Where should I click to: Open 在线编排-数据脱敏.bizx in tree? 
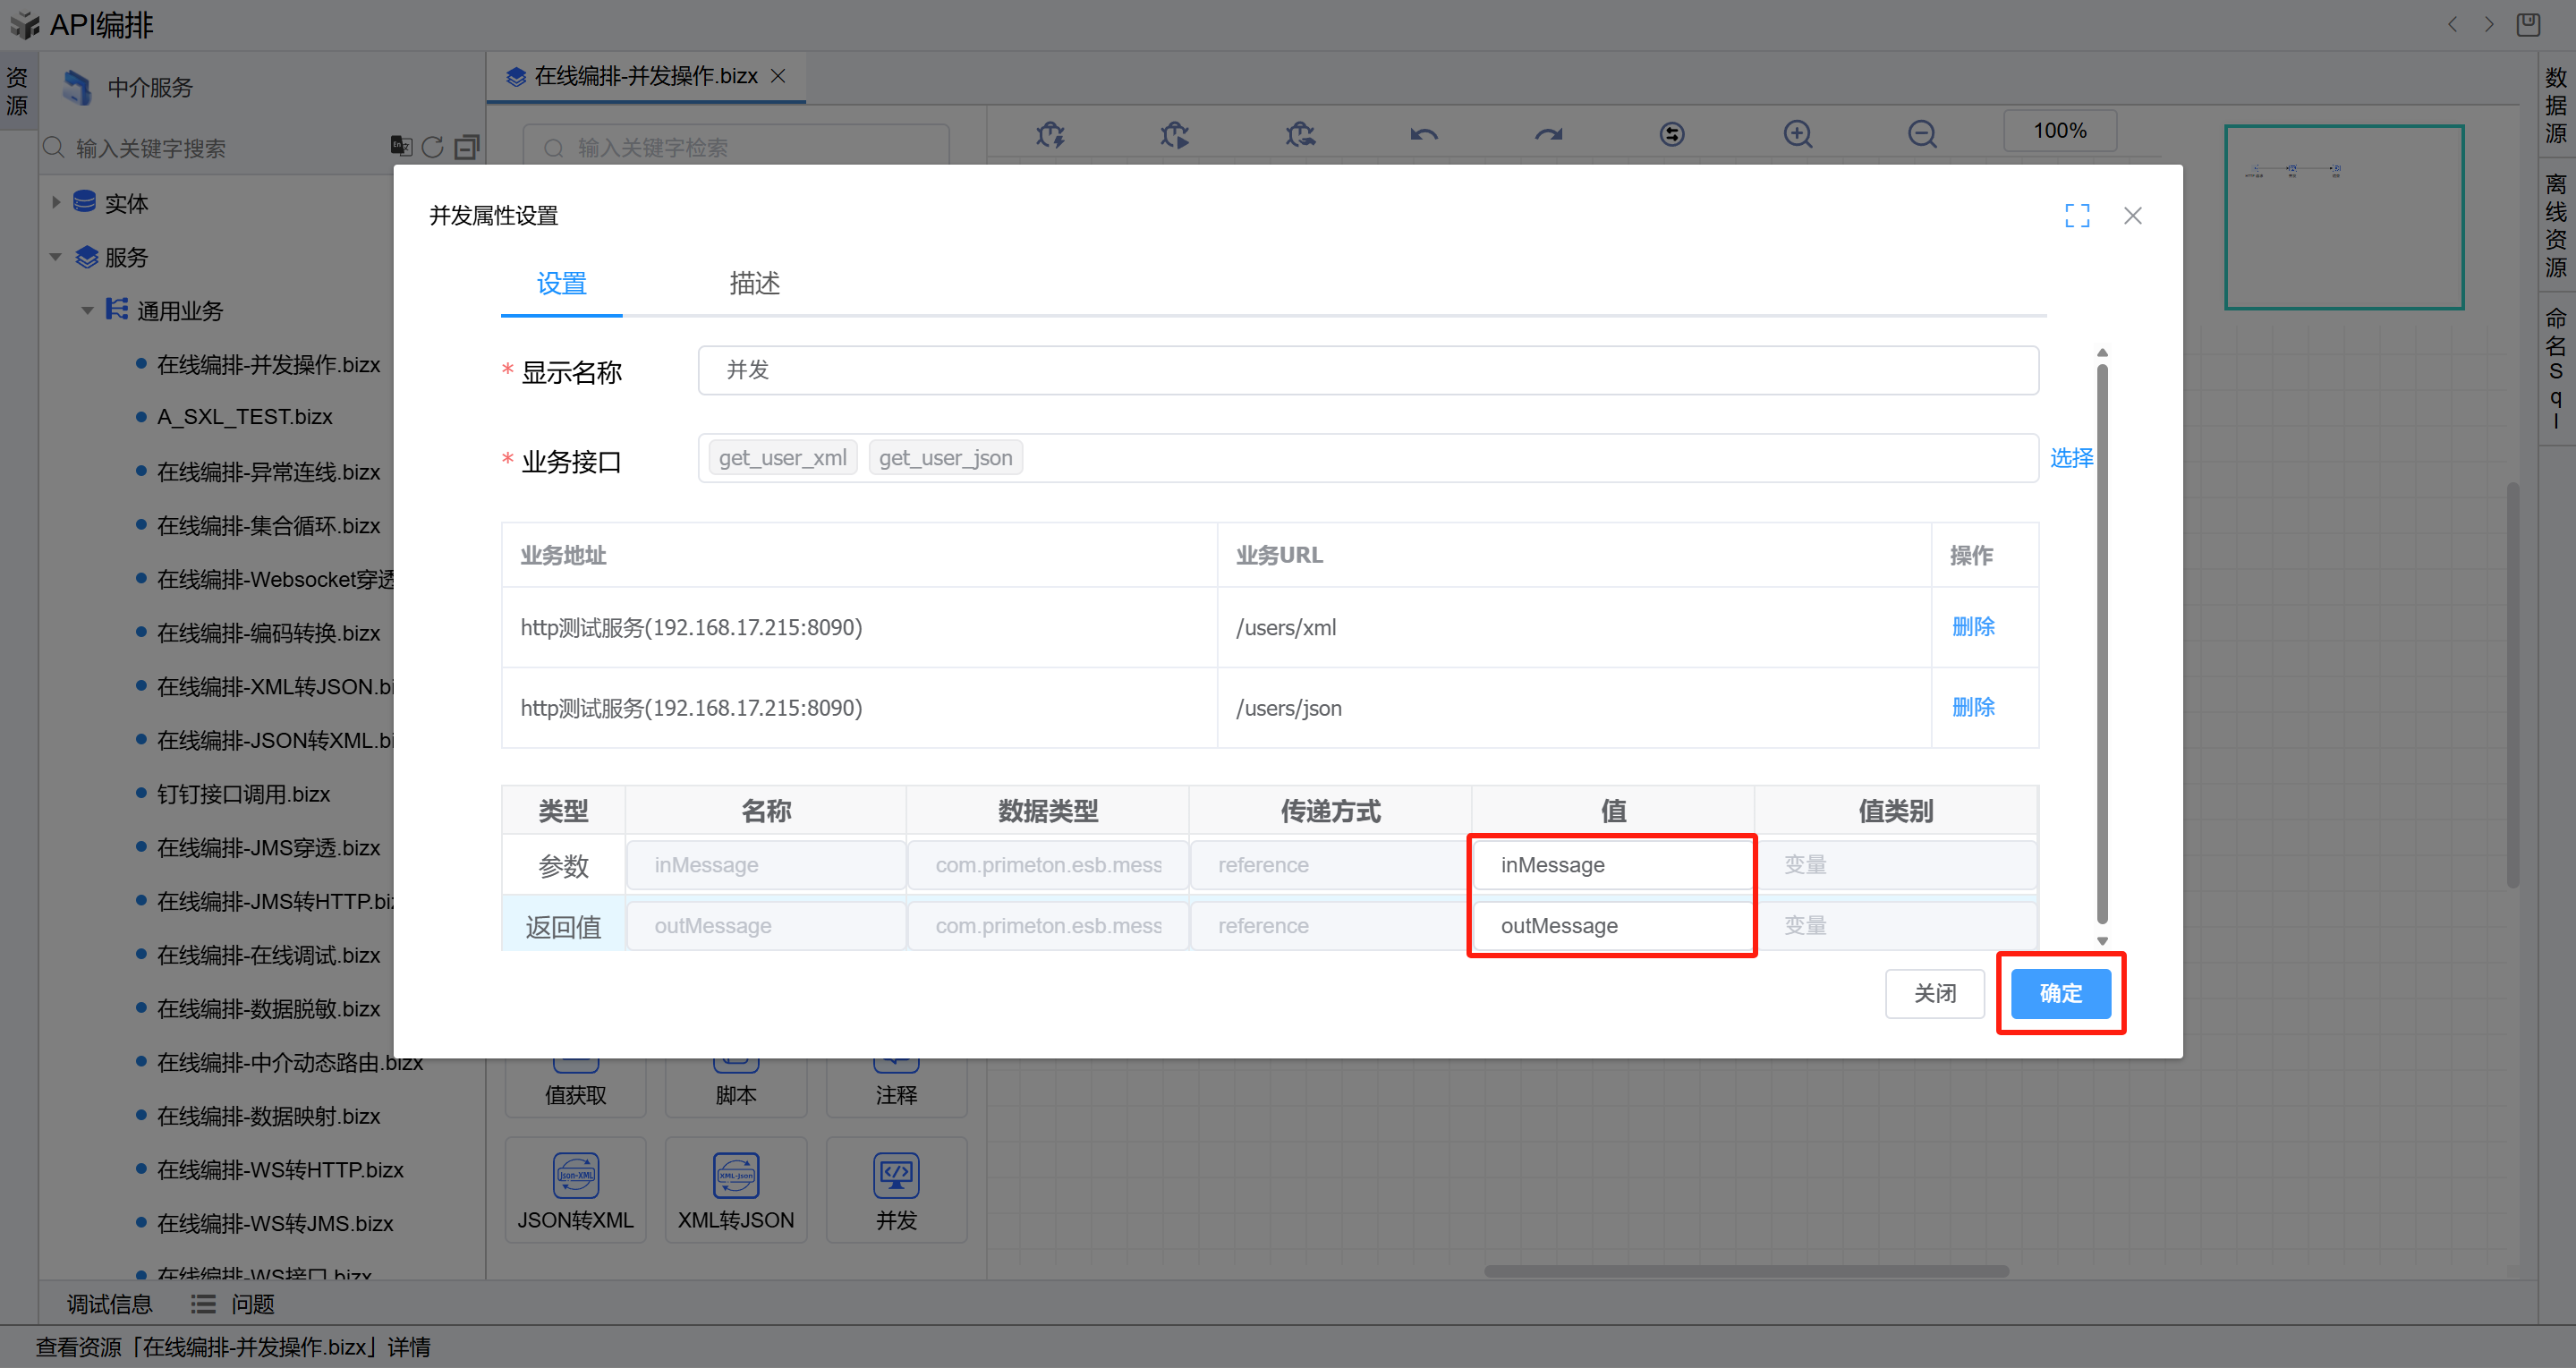(268, 1008)
